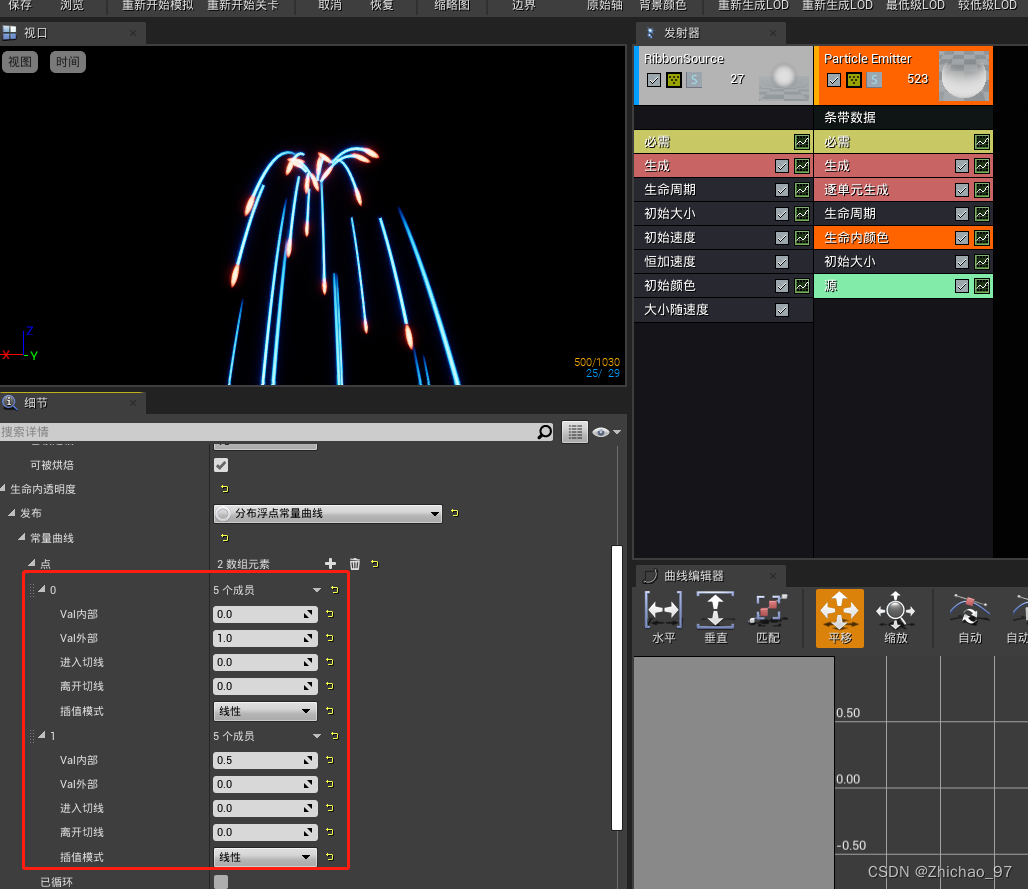Click the details search magnifier icon
Viewport: 1028px width, 889px height.
(545, 431)
